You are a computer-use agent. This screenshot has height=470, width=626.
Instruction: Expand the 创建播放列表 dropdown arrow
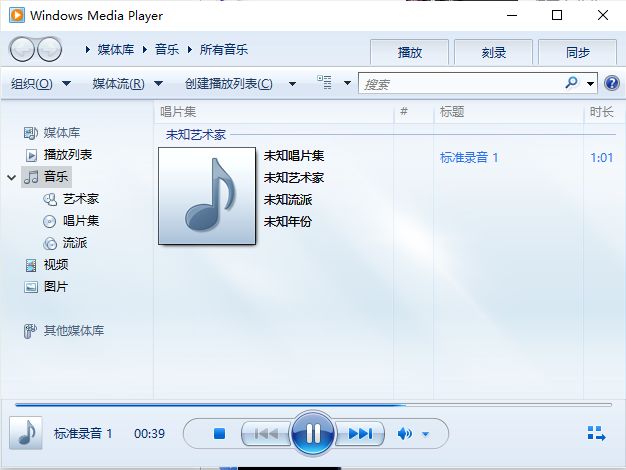click(x=292, y=84)
